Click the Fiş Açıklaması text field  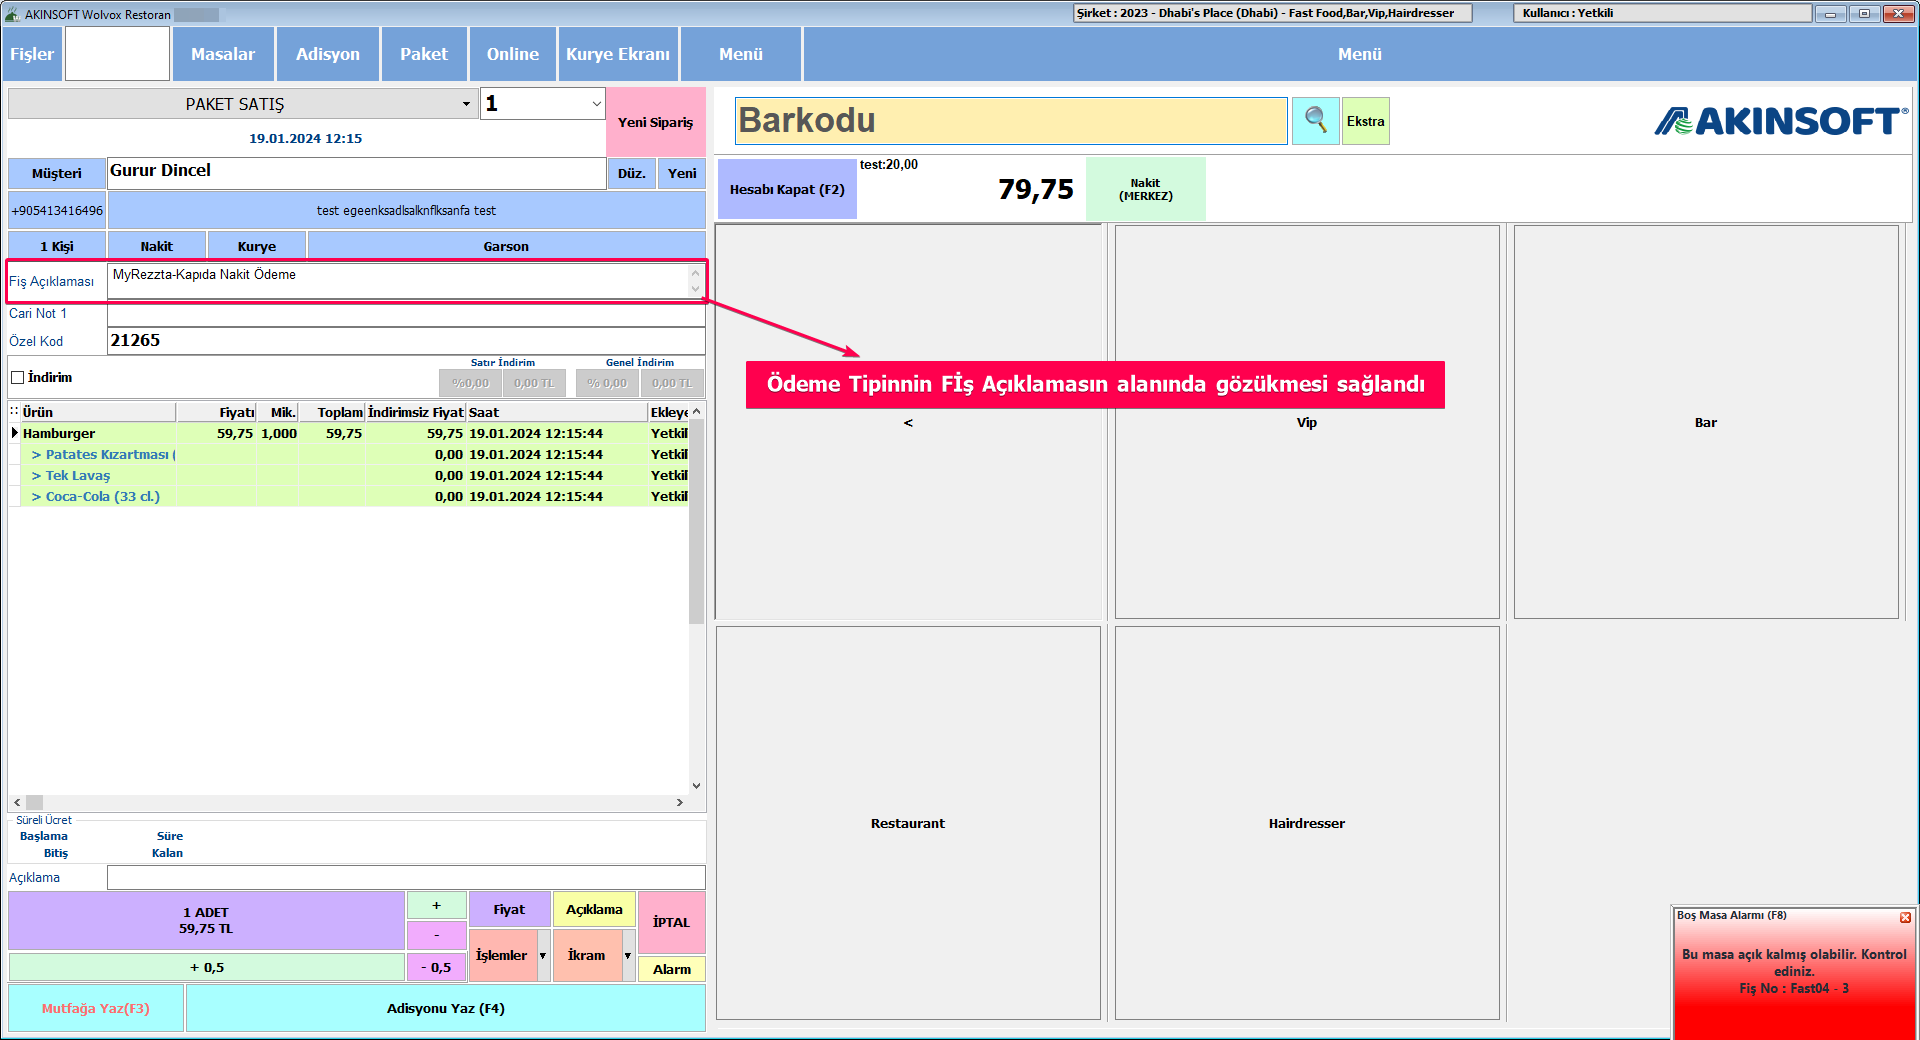pyautogui.click(x=398, y=280)
